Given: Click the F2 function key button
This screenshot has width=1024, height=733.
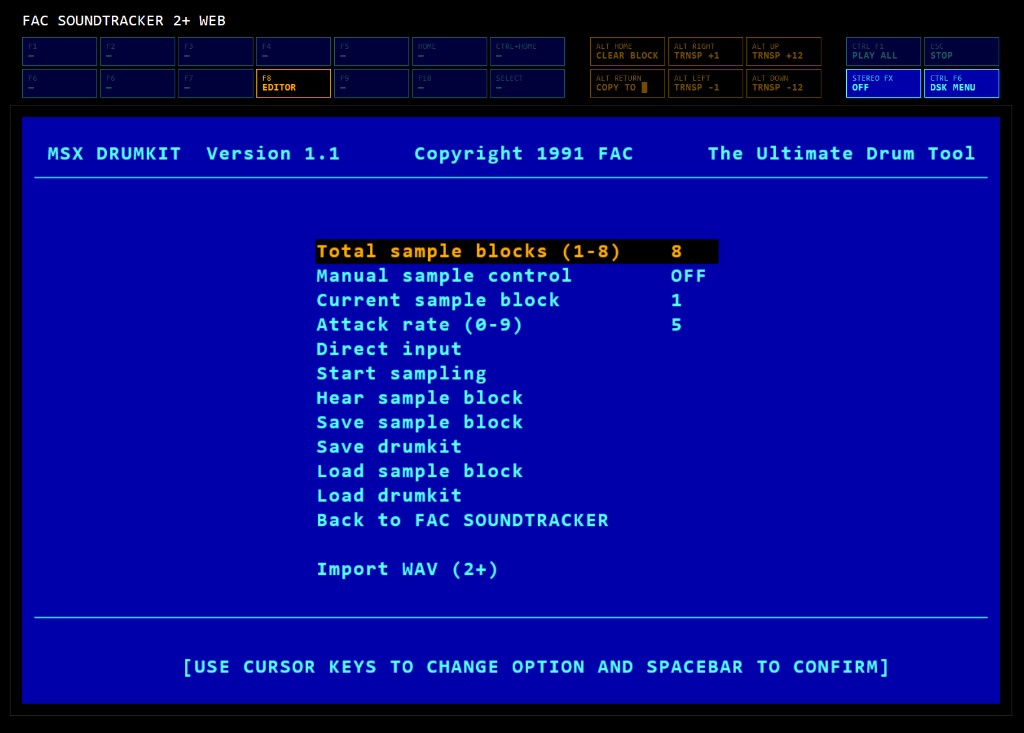Looking at the screenshot, I should point(137,52).
